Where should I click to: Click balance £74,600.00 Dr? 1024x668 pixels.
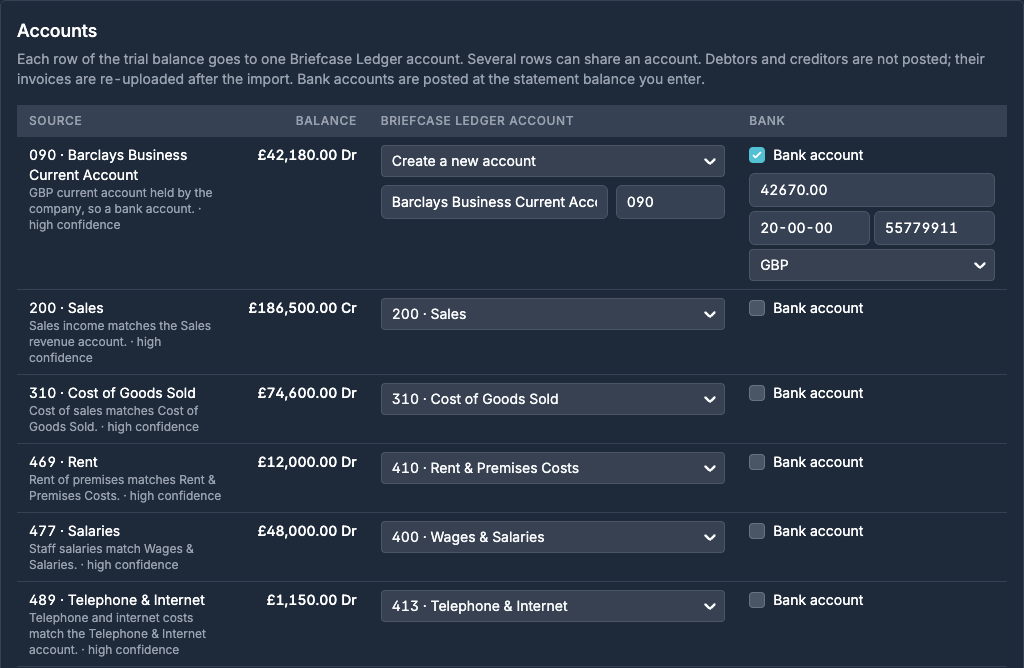(307, 393)
